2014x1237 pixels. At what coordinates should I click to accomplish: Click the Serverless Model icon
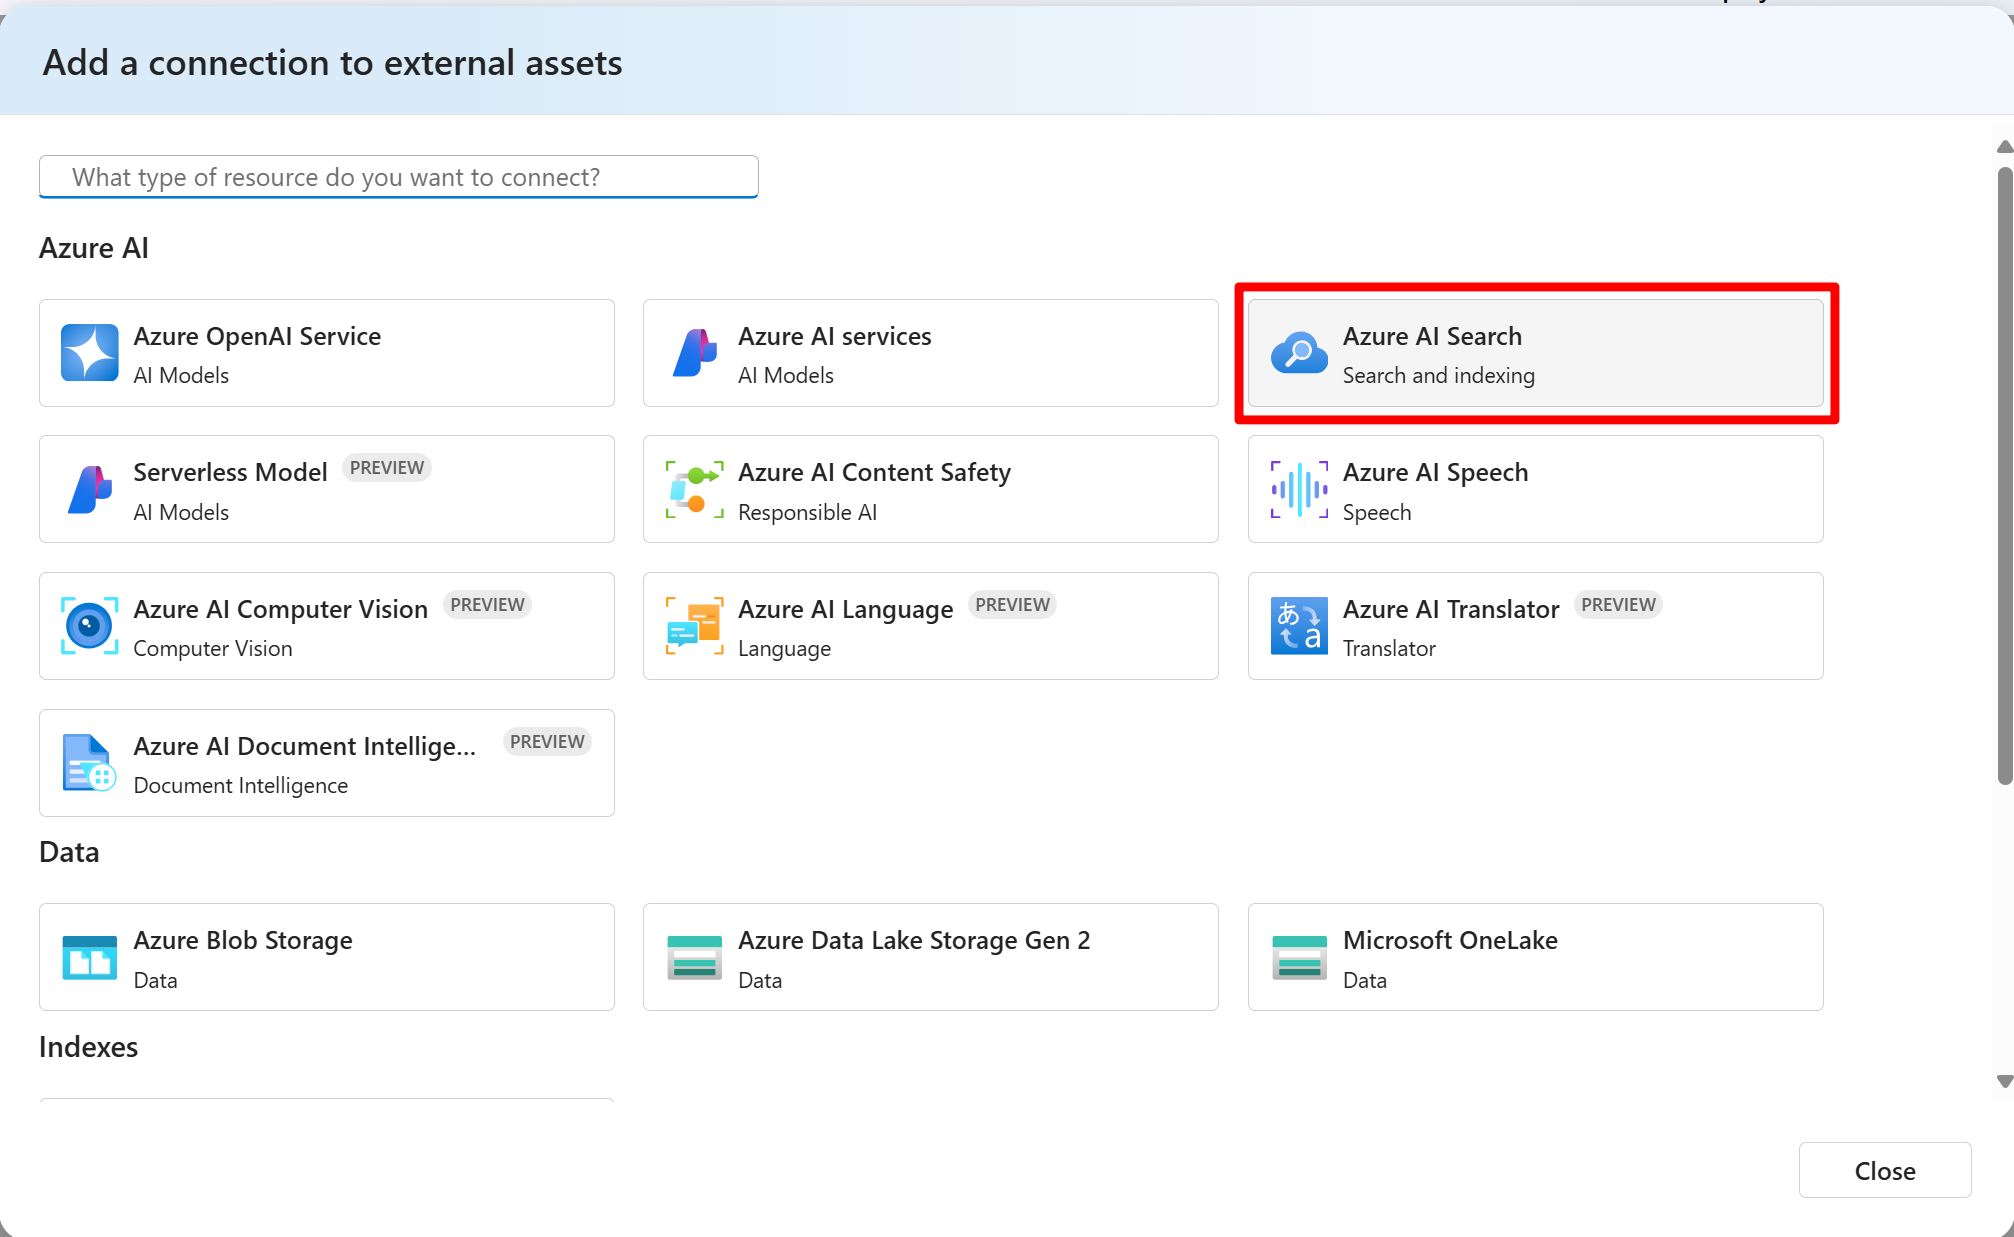[89, 489]
